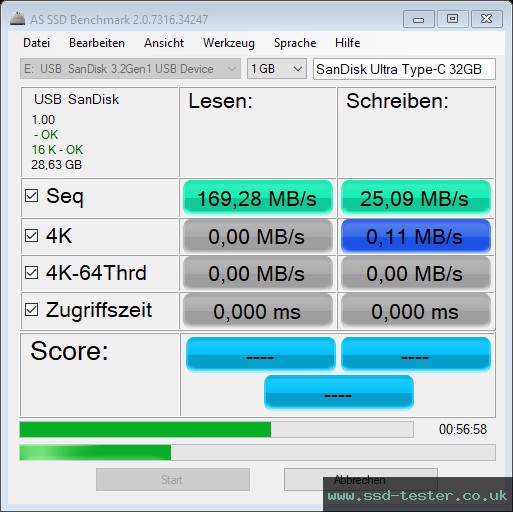Toggle the Seq test checkbox
This screenshot has height=512, width=513.
(x=31, y=196)
